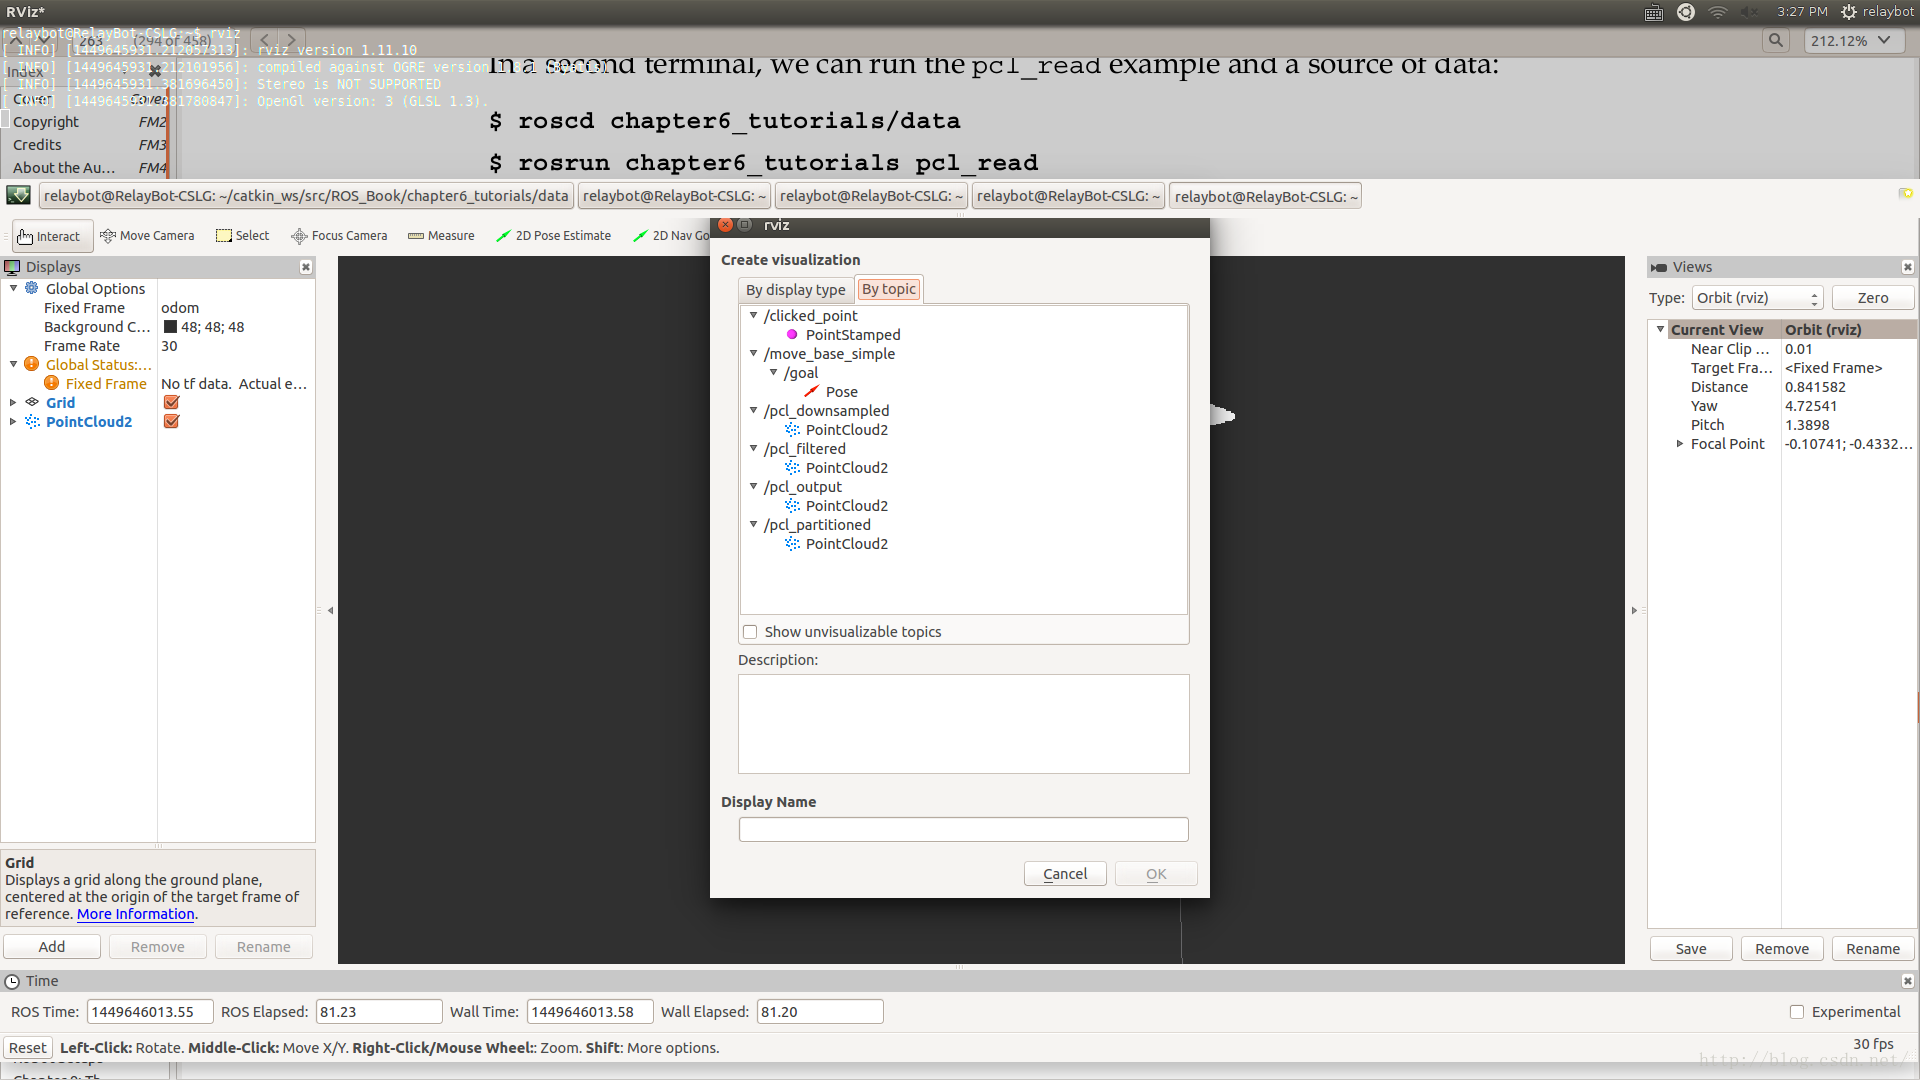Open the view Type dropdown Orbit (rviz)
The image size is (1920, 1080).
coord(1758,298)
